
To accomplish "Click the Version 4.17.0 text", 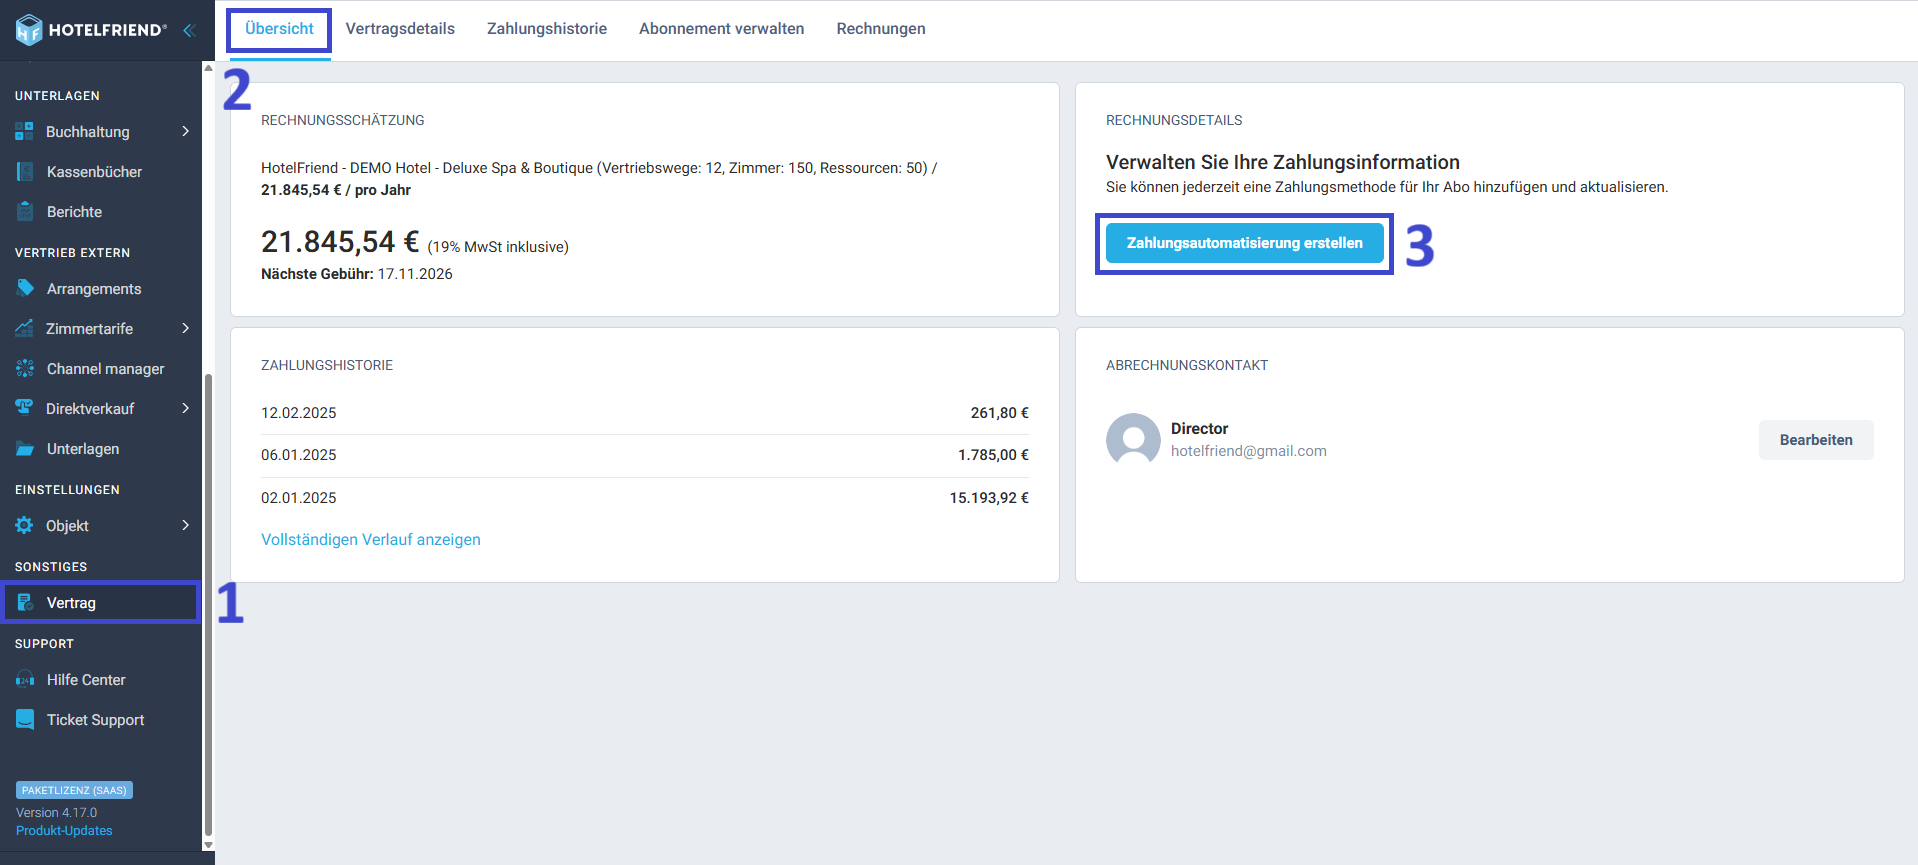I will [56, 813].
